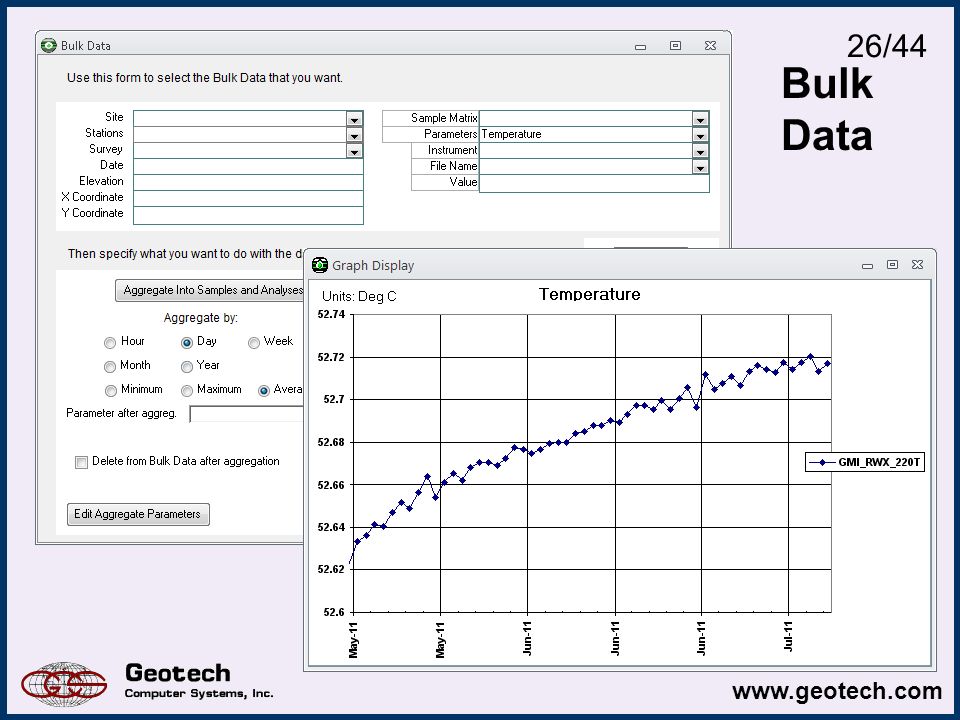Maximize the Graph Display window
This screenshot has height=720, width=960.
[893, 264]
